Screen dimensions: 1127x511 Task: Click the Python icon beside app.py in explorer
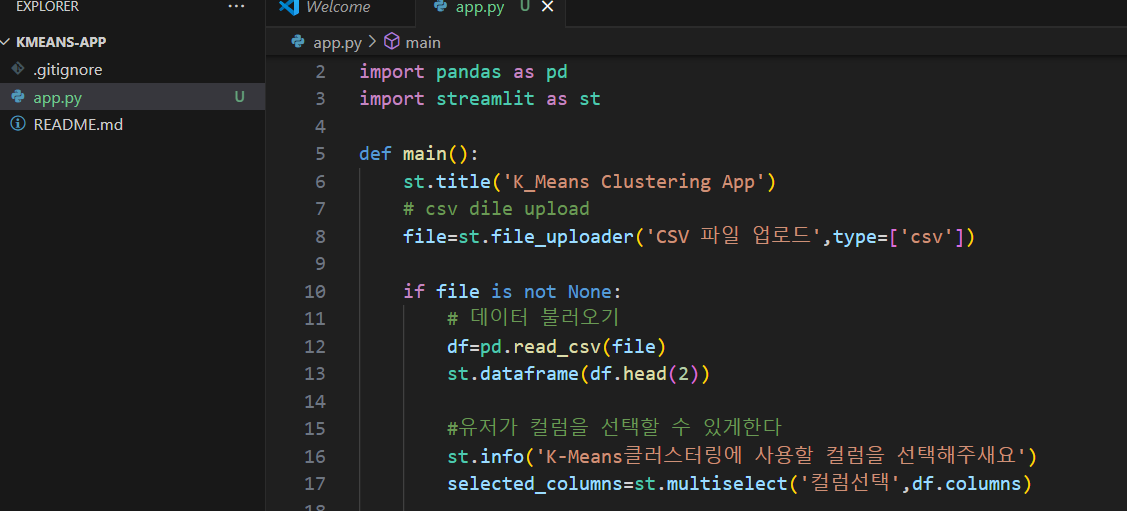[18, 97]
